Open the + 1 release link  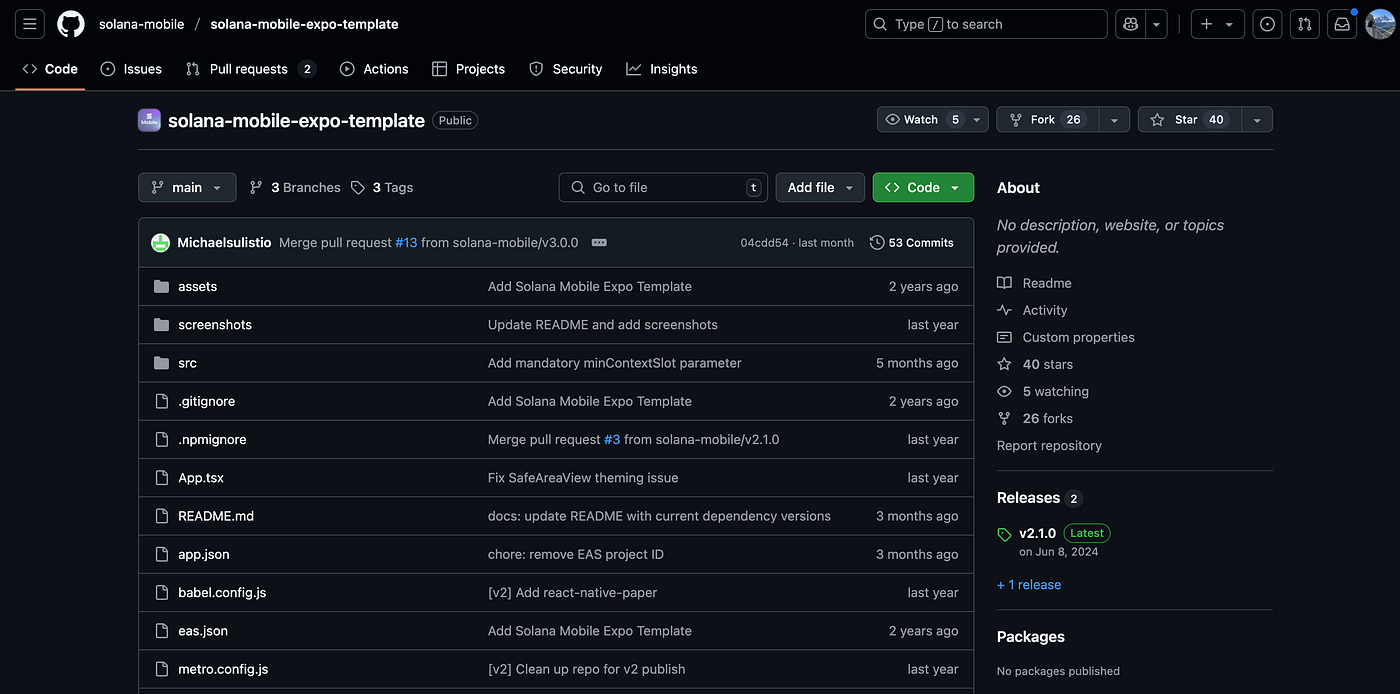coord(1029,585)
